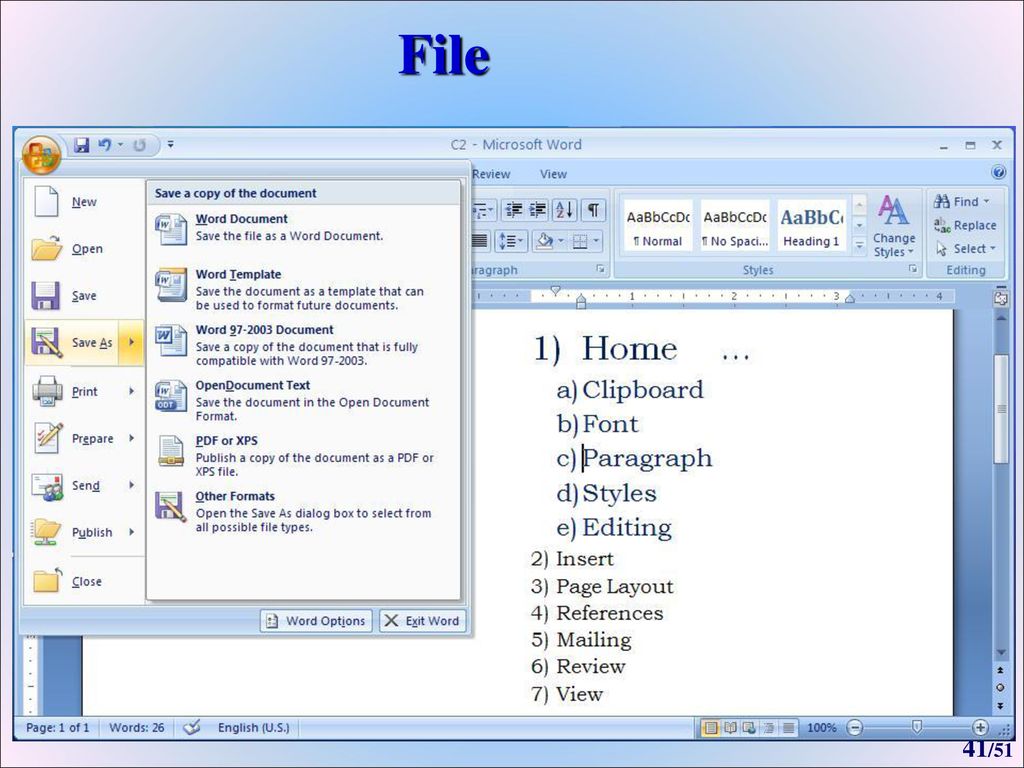
Task: Click Page 1 of 1 status
Action: 57,728
